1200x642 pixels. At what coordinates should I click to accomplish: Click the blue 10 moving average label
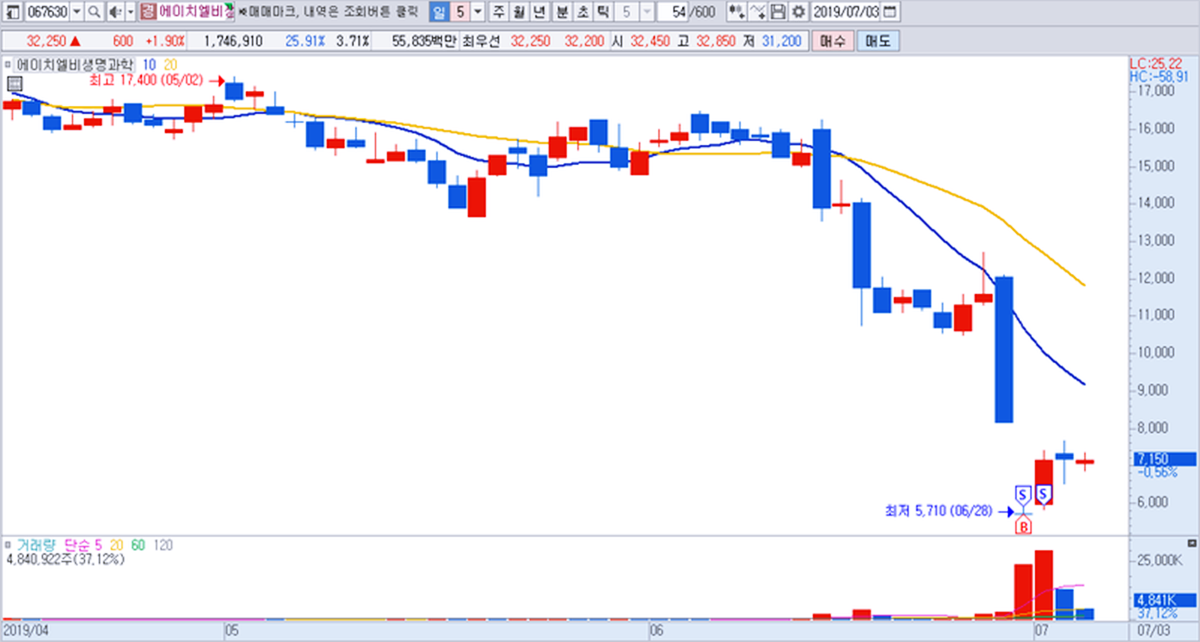click(149, 63)
